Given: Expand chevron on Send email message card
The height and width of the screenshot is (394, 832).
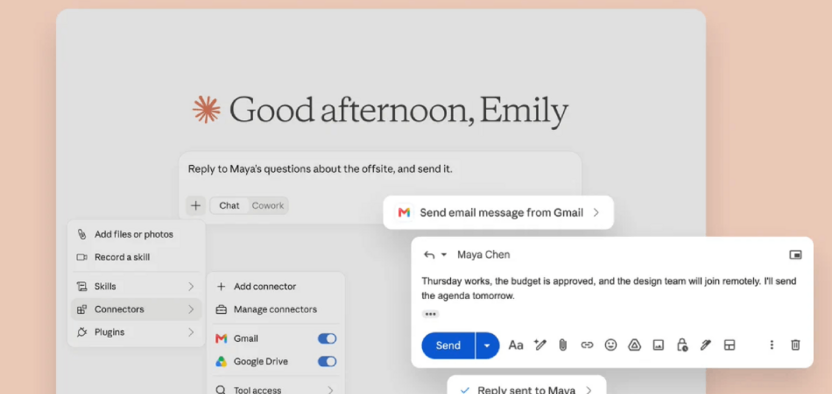Looking at the screenshot, I should coord(596,213).
